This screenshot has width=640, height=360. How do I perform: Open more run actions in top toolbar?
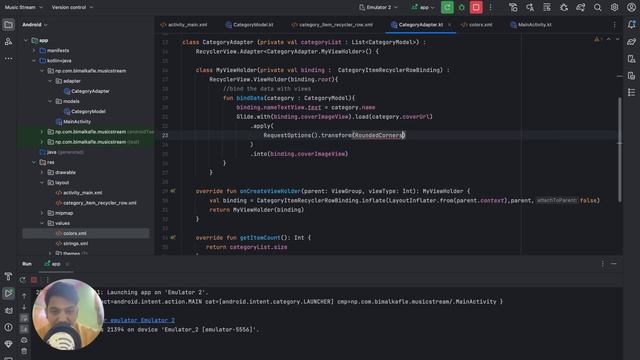coord(491,7)
